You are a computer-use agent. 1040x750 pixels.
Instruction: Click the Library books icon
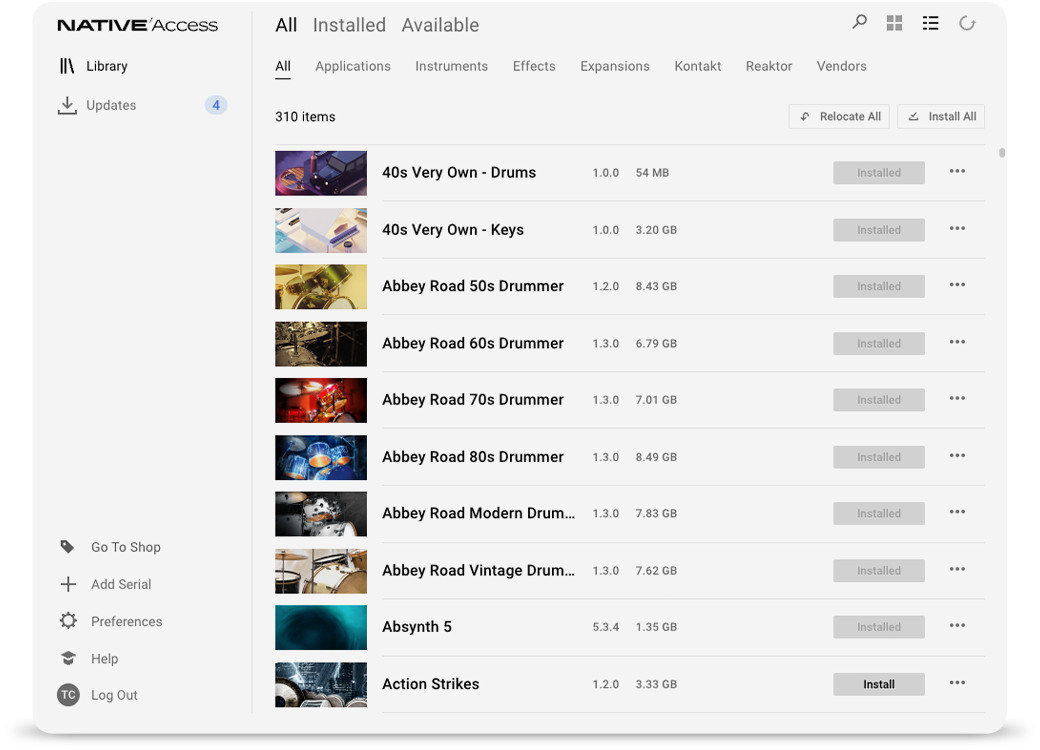(x=67, y=66)
